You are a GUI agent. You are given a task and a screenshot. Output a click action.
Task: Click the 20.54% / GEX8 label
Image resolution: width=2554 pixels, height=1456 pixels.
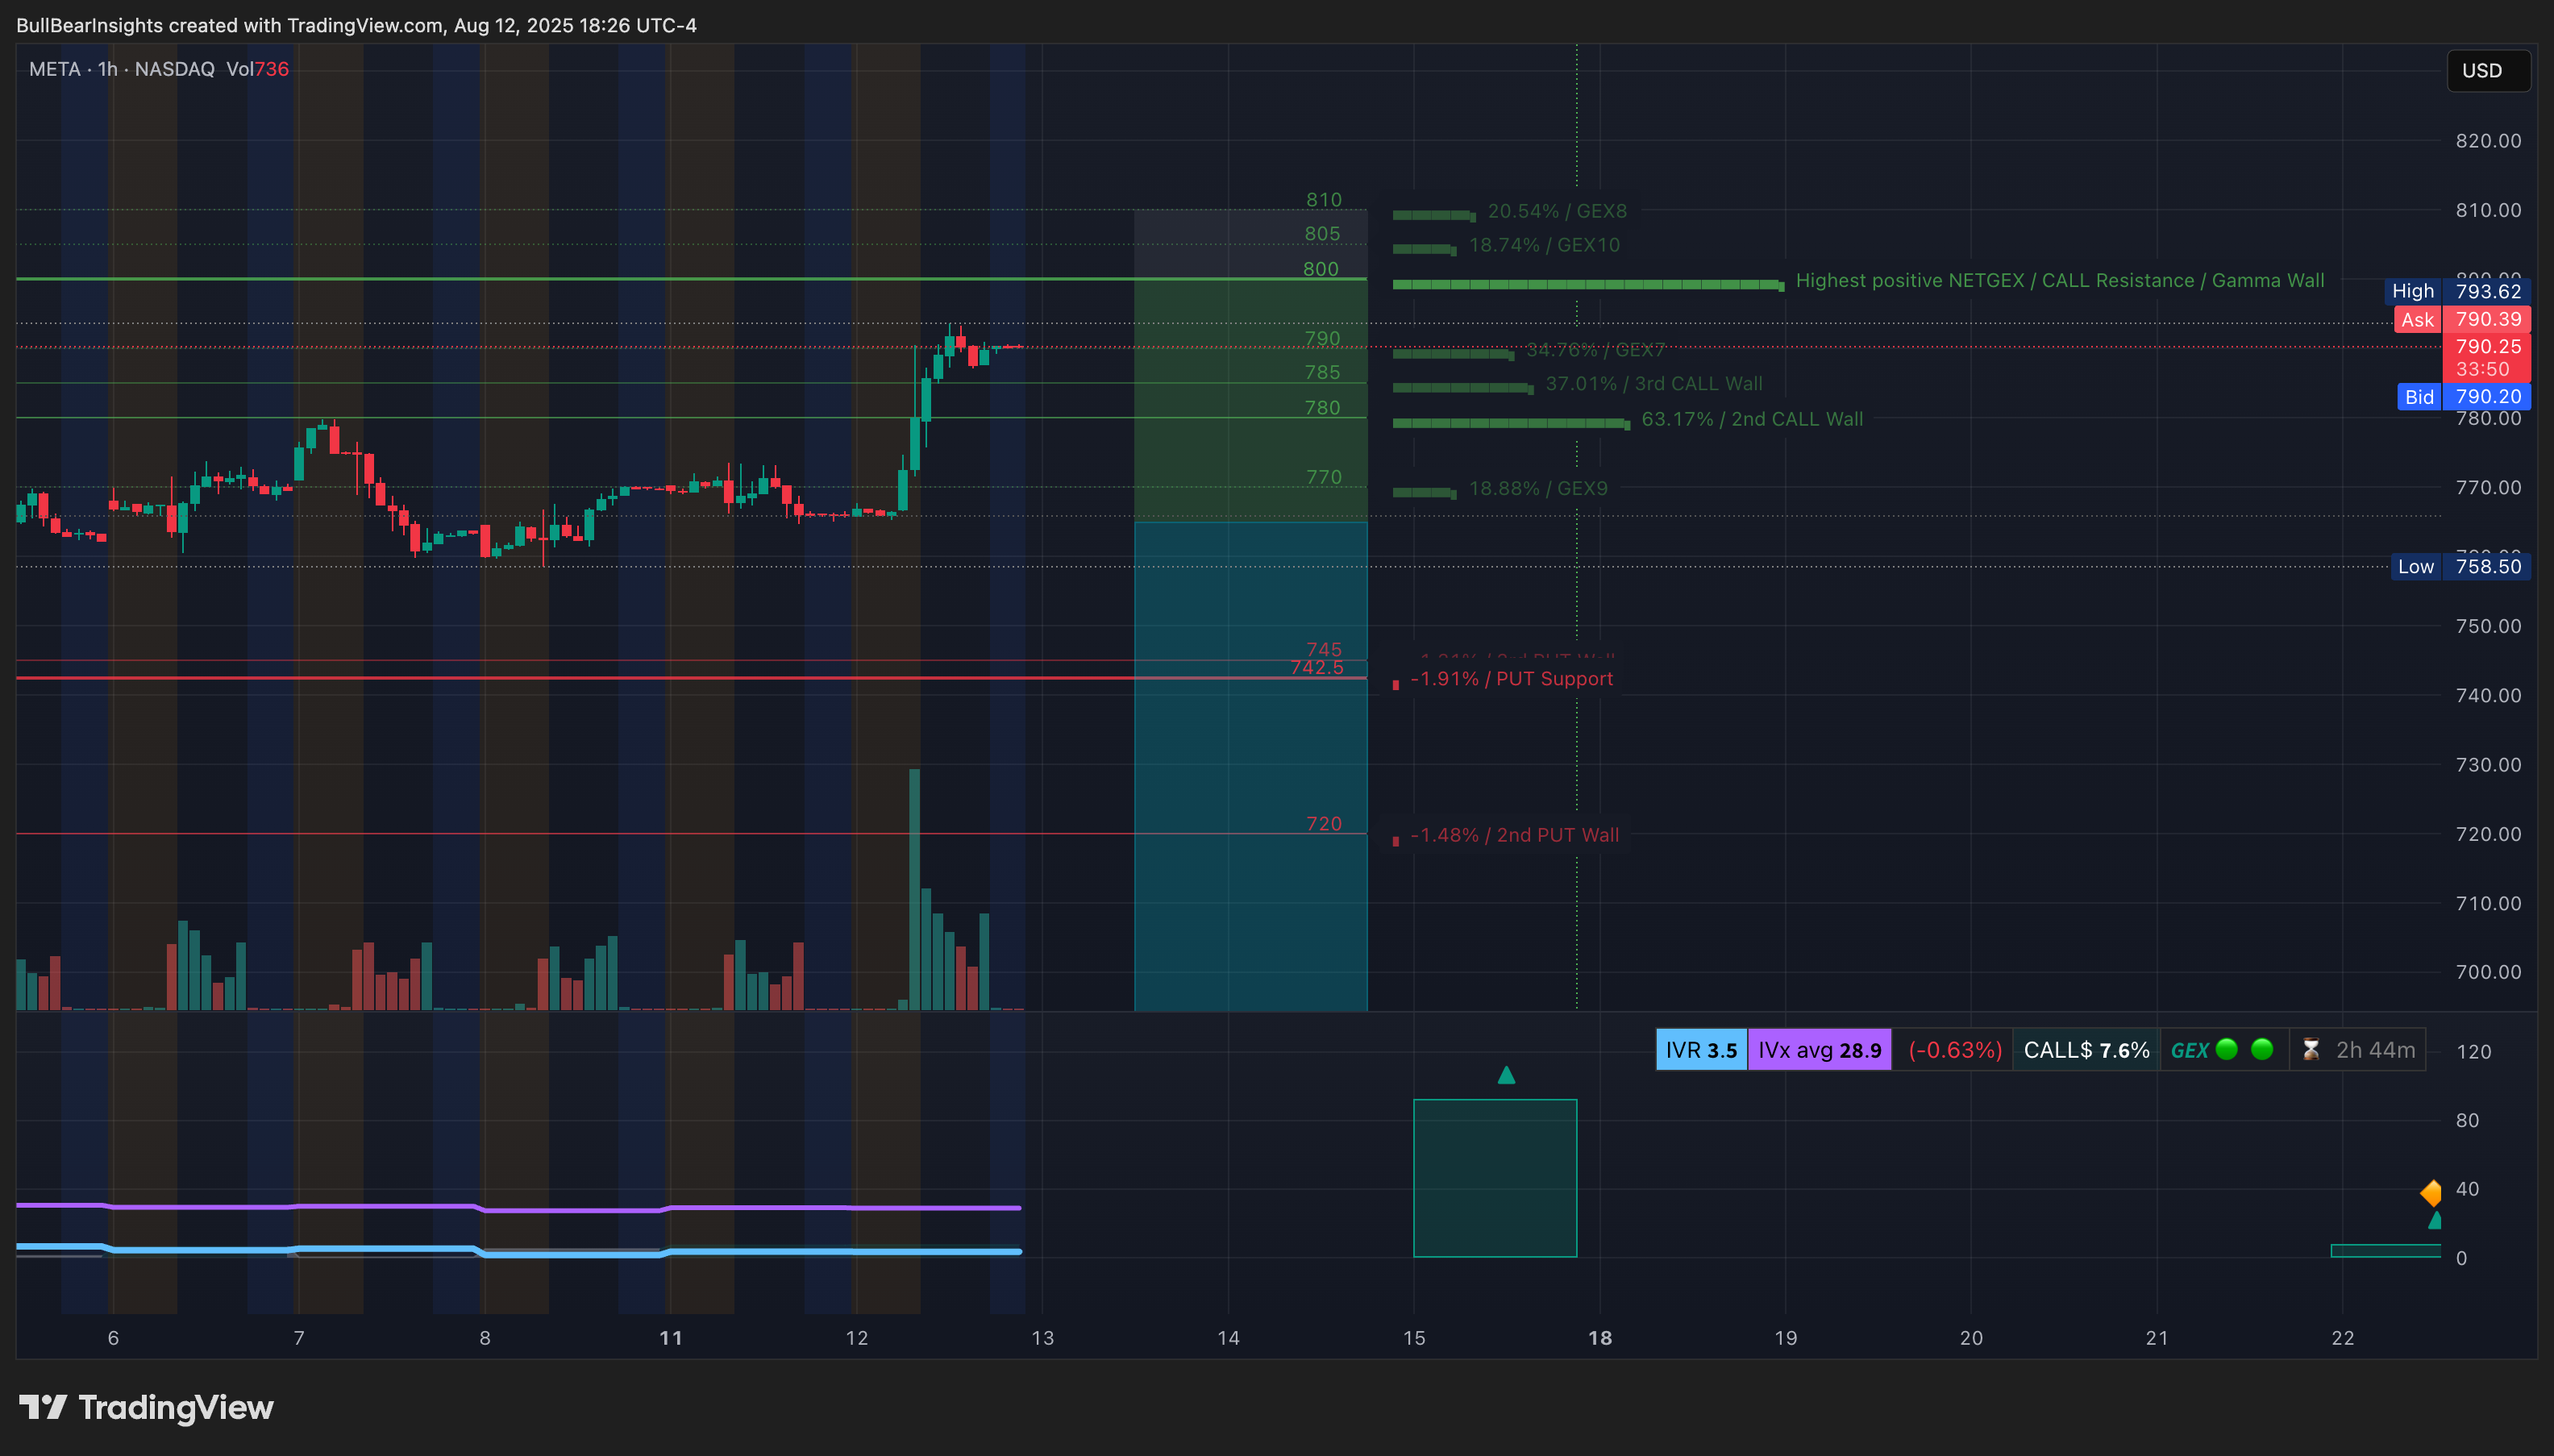point(1557,211)
